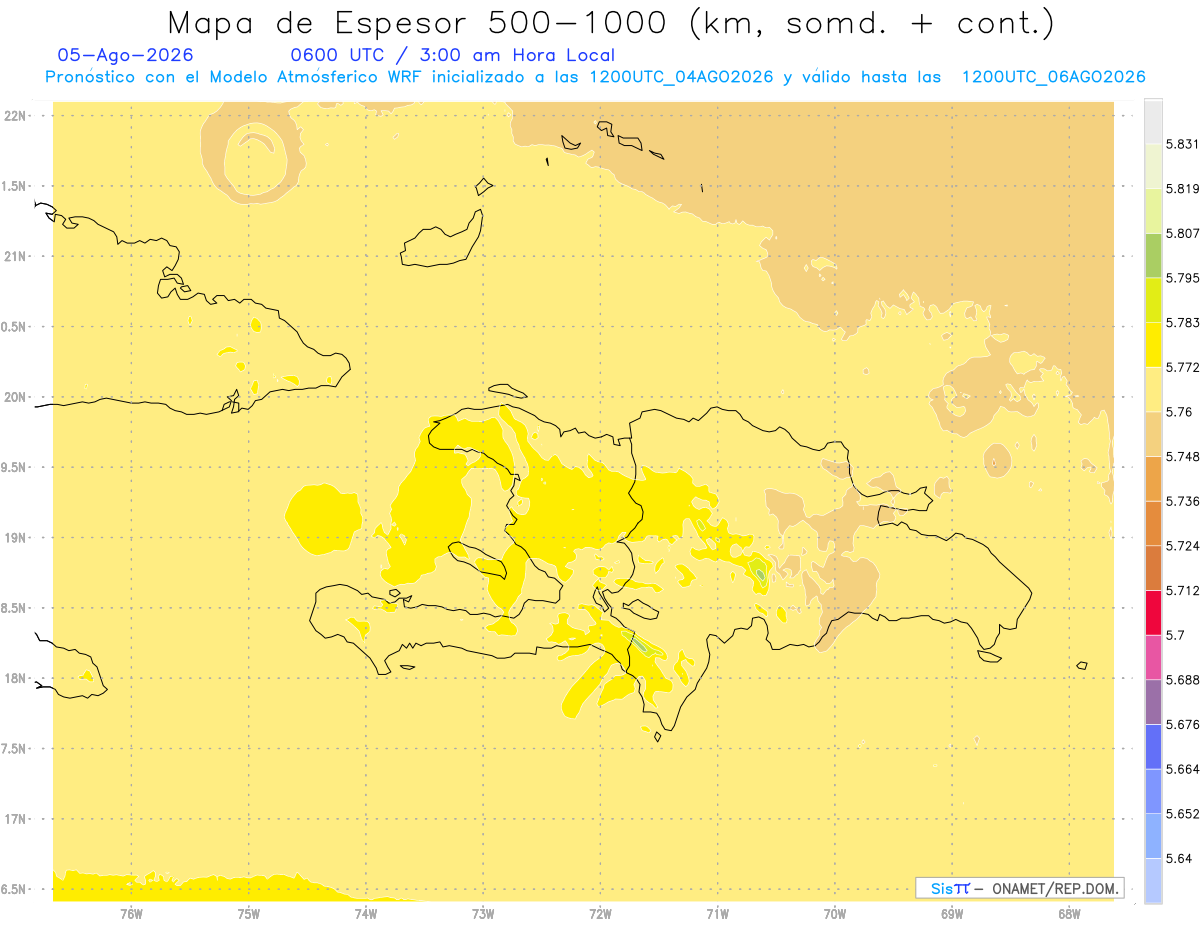Click the green legend swatch between 5.795 and 5.807

click(1153, 255)
